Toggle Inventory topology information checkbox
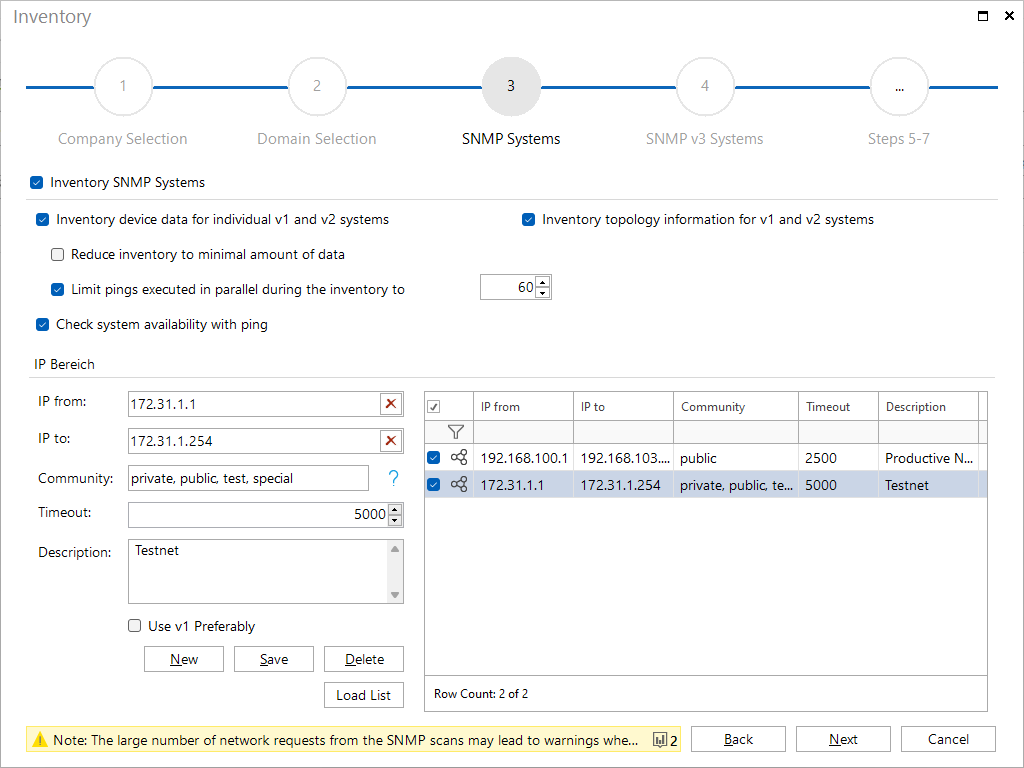This screenshot has height=768, width=1024. click(x=528, y=219)
